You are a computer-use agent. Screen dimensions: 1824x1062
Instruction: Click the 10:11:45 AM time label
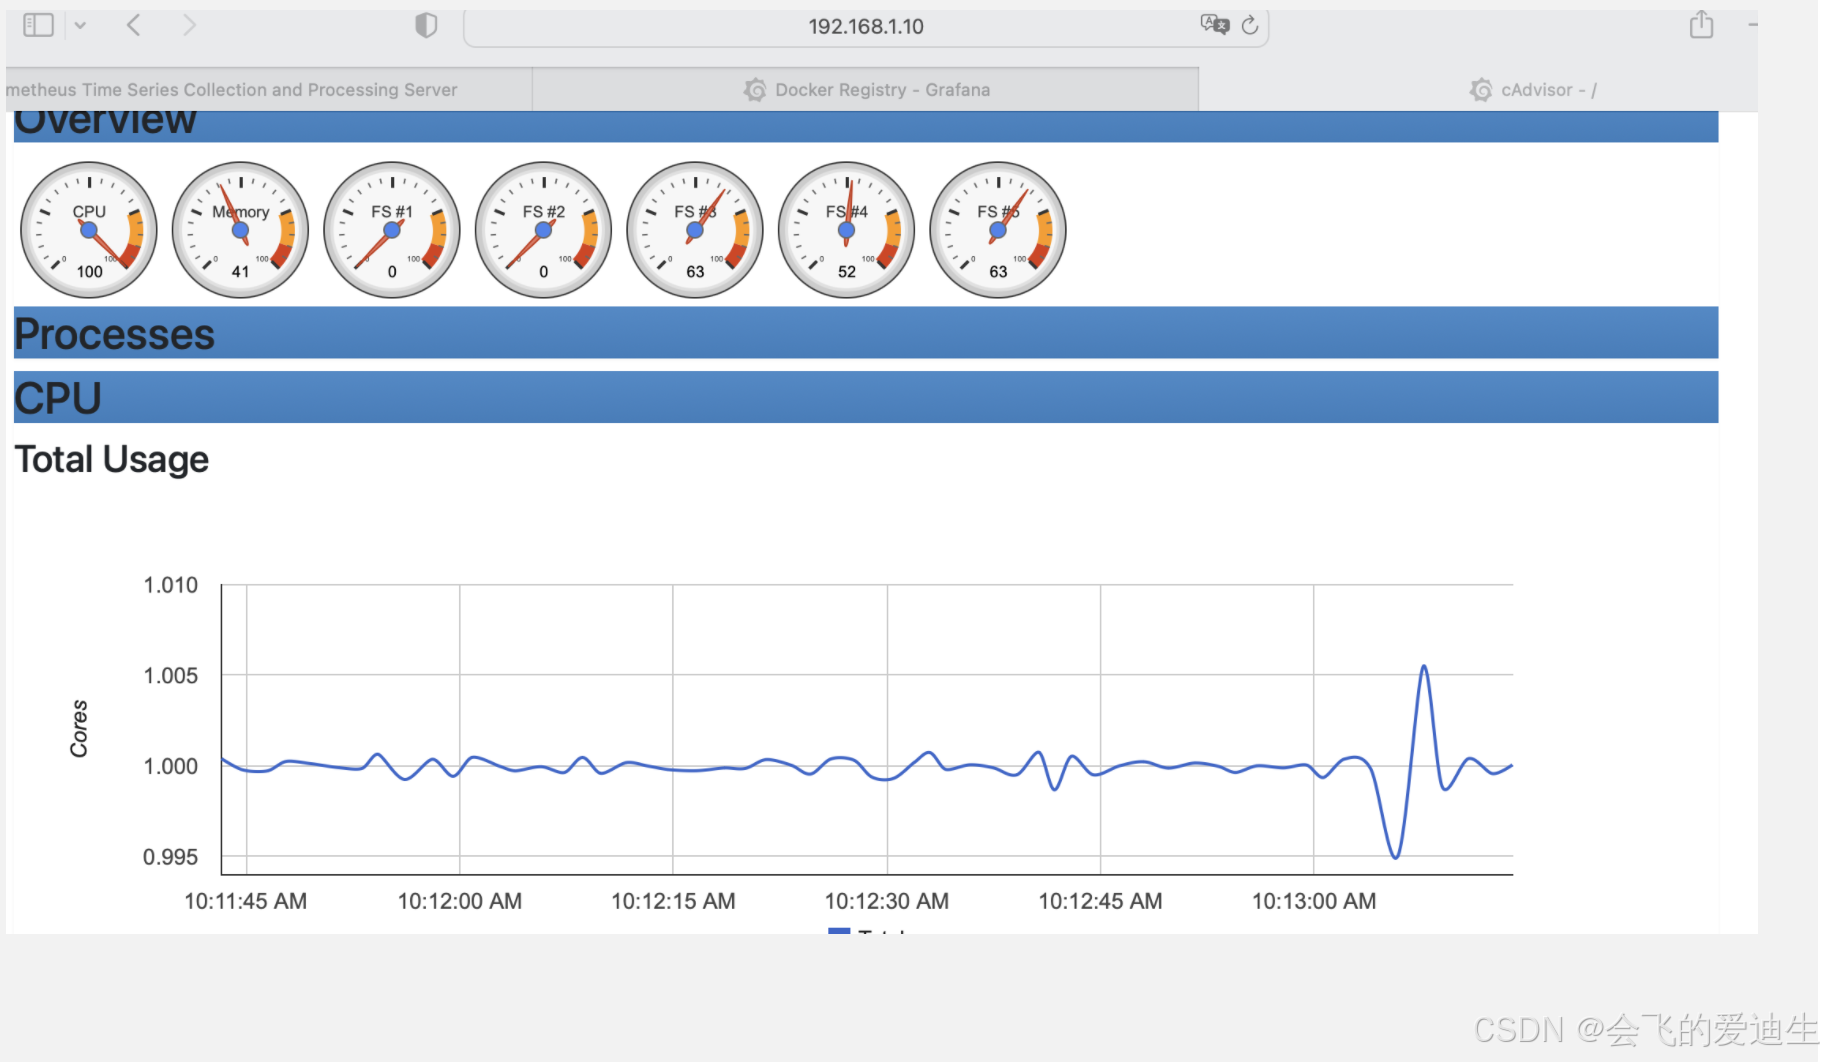[x=246, y=901]
